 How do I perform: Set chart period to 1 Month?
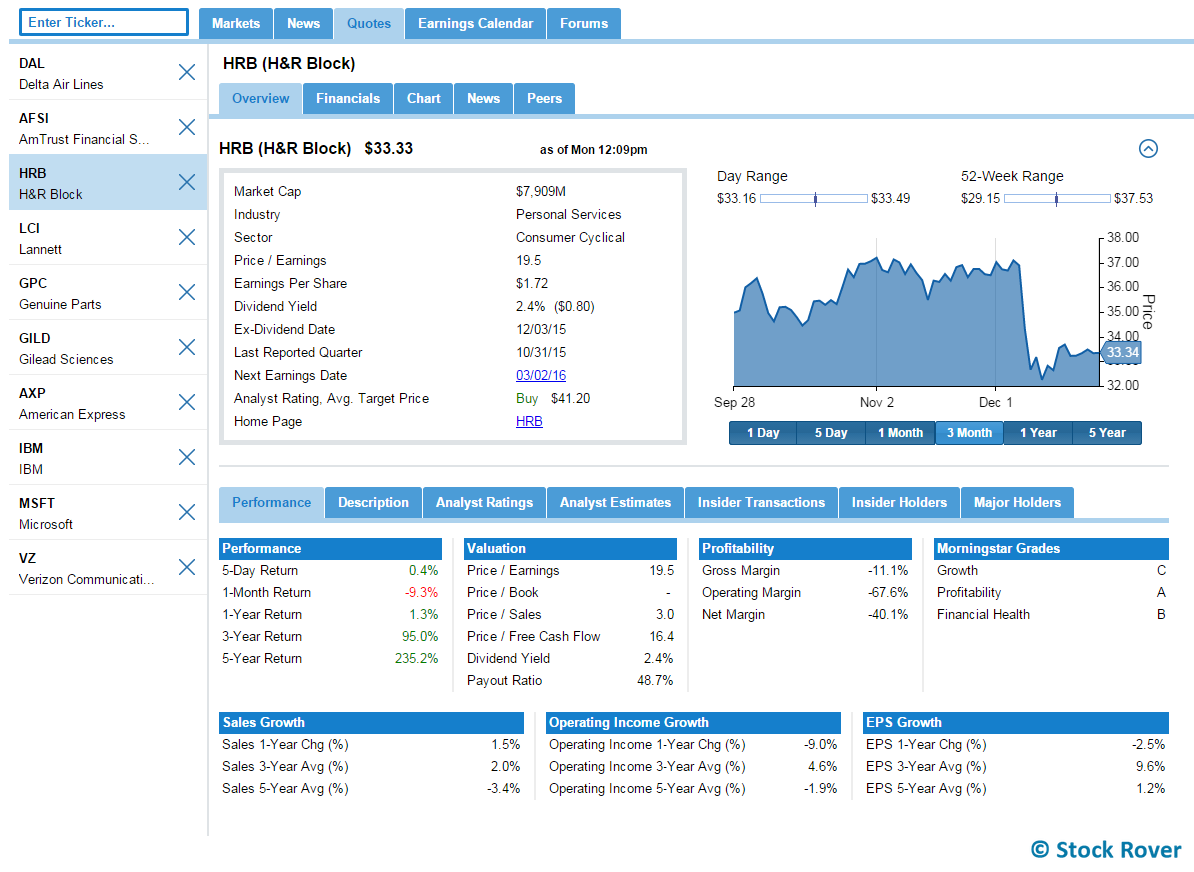click(x=900, y=433)
